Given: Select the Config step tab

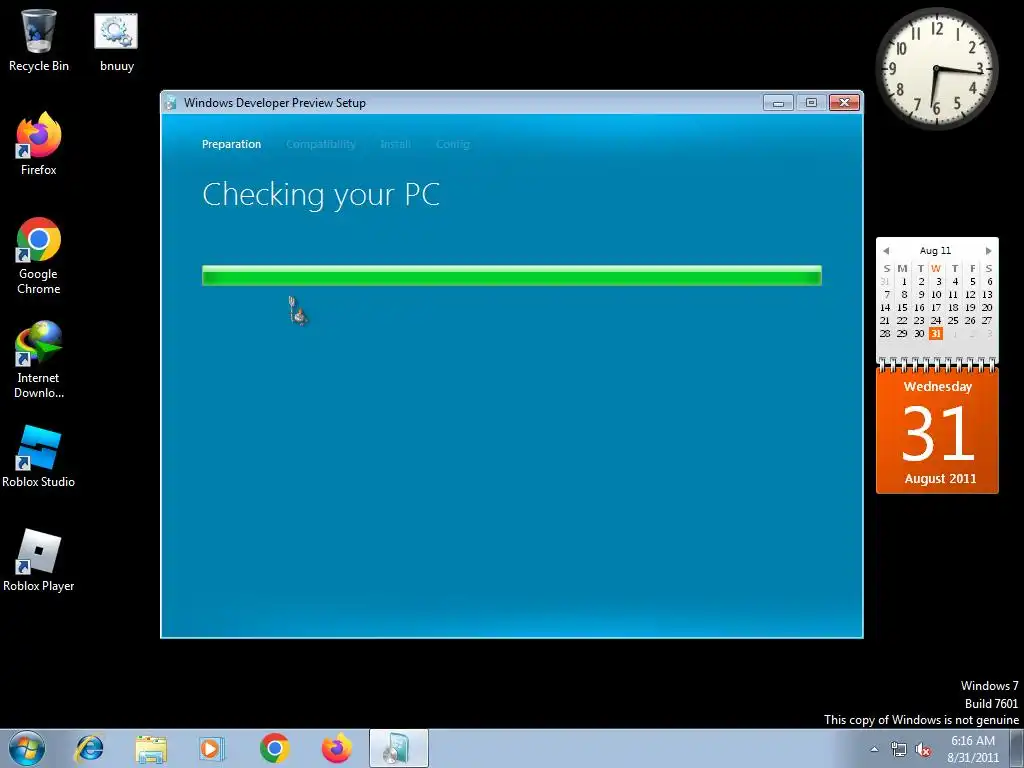Looking at the screenshot, I should pyautogui.click(x=453, y=144).
